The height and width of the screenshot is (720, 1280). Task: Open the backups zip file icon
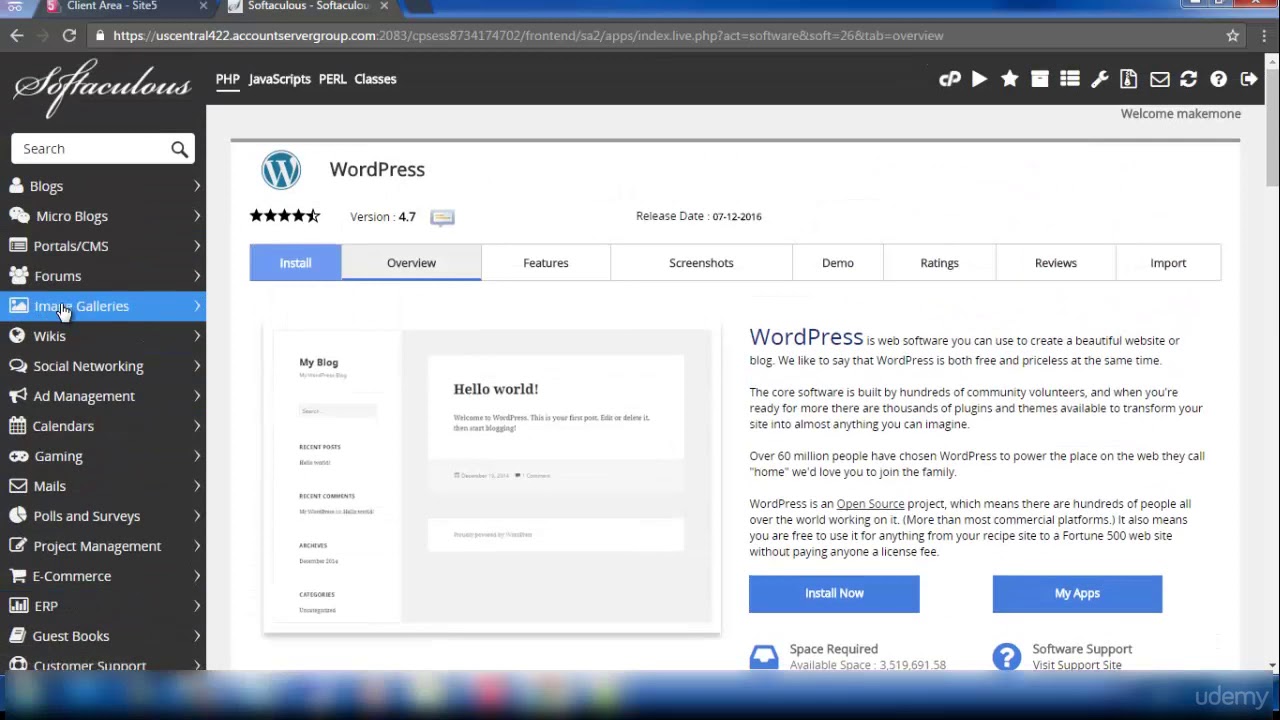pyautogui.click(x=1129, y=79)
